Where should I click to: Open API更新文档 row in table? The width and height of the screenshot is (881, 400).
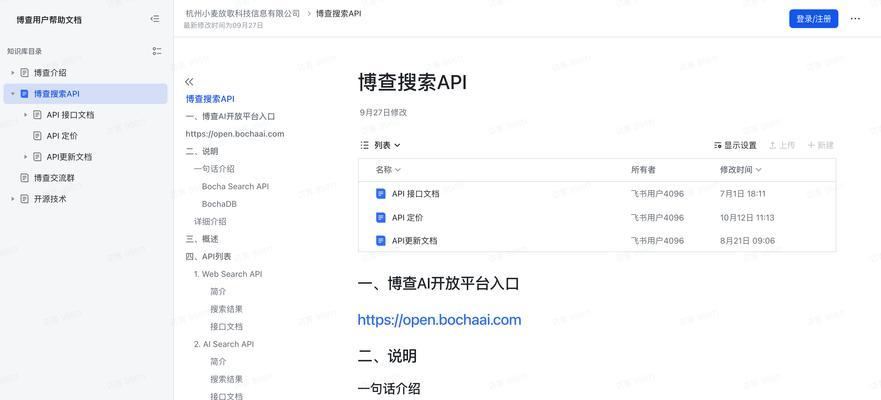tap(597, 241)
